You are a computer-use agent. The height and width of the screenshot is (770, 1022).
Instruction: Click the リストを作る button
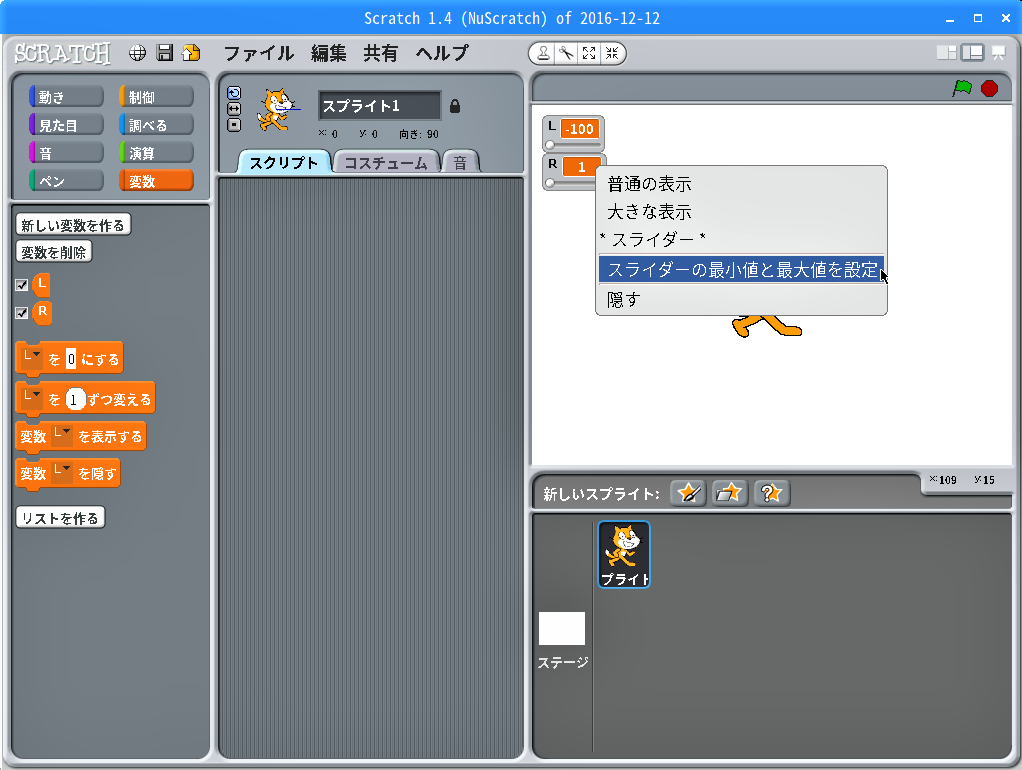60,518
